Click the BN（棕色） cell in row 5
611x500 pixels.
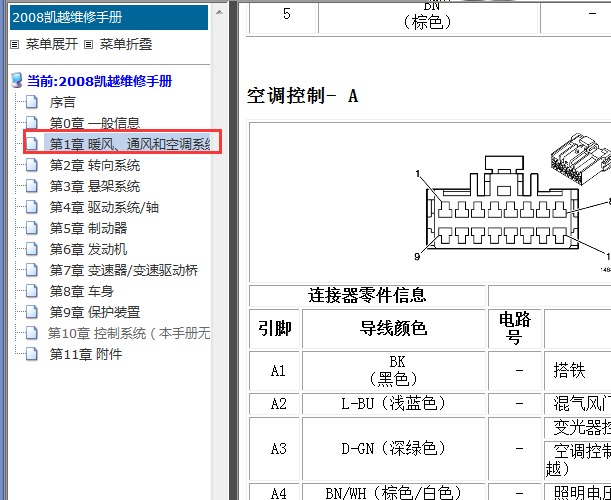tap(429, 18)
